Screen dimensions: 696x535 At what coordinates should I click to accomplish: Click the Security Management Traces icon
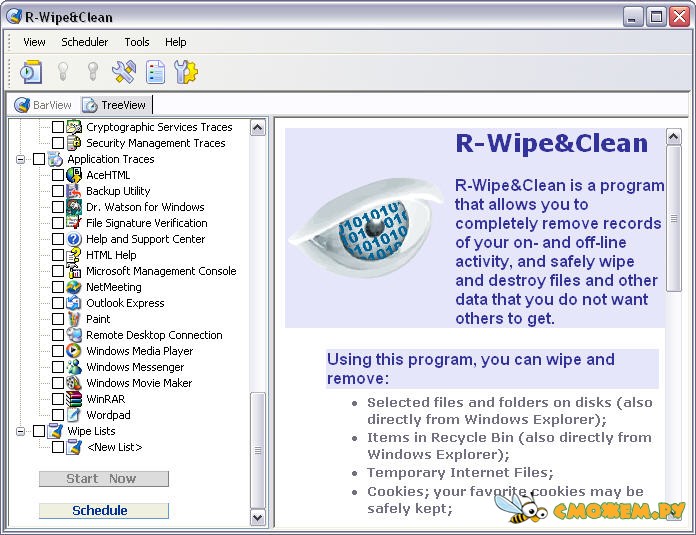coord(74,143)
